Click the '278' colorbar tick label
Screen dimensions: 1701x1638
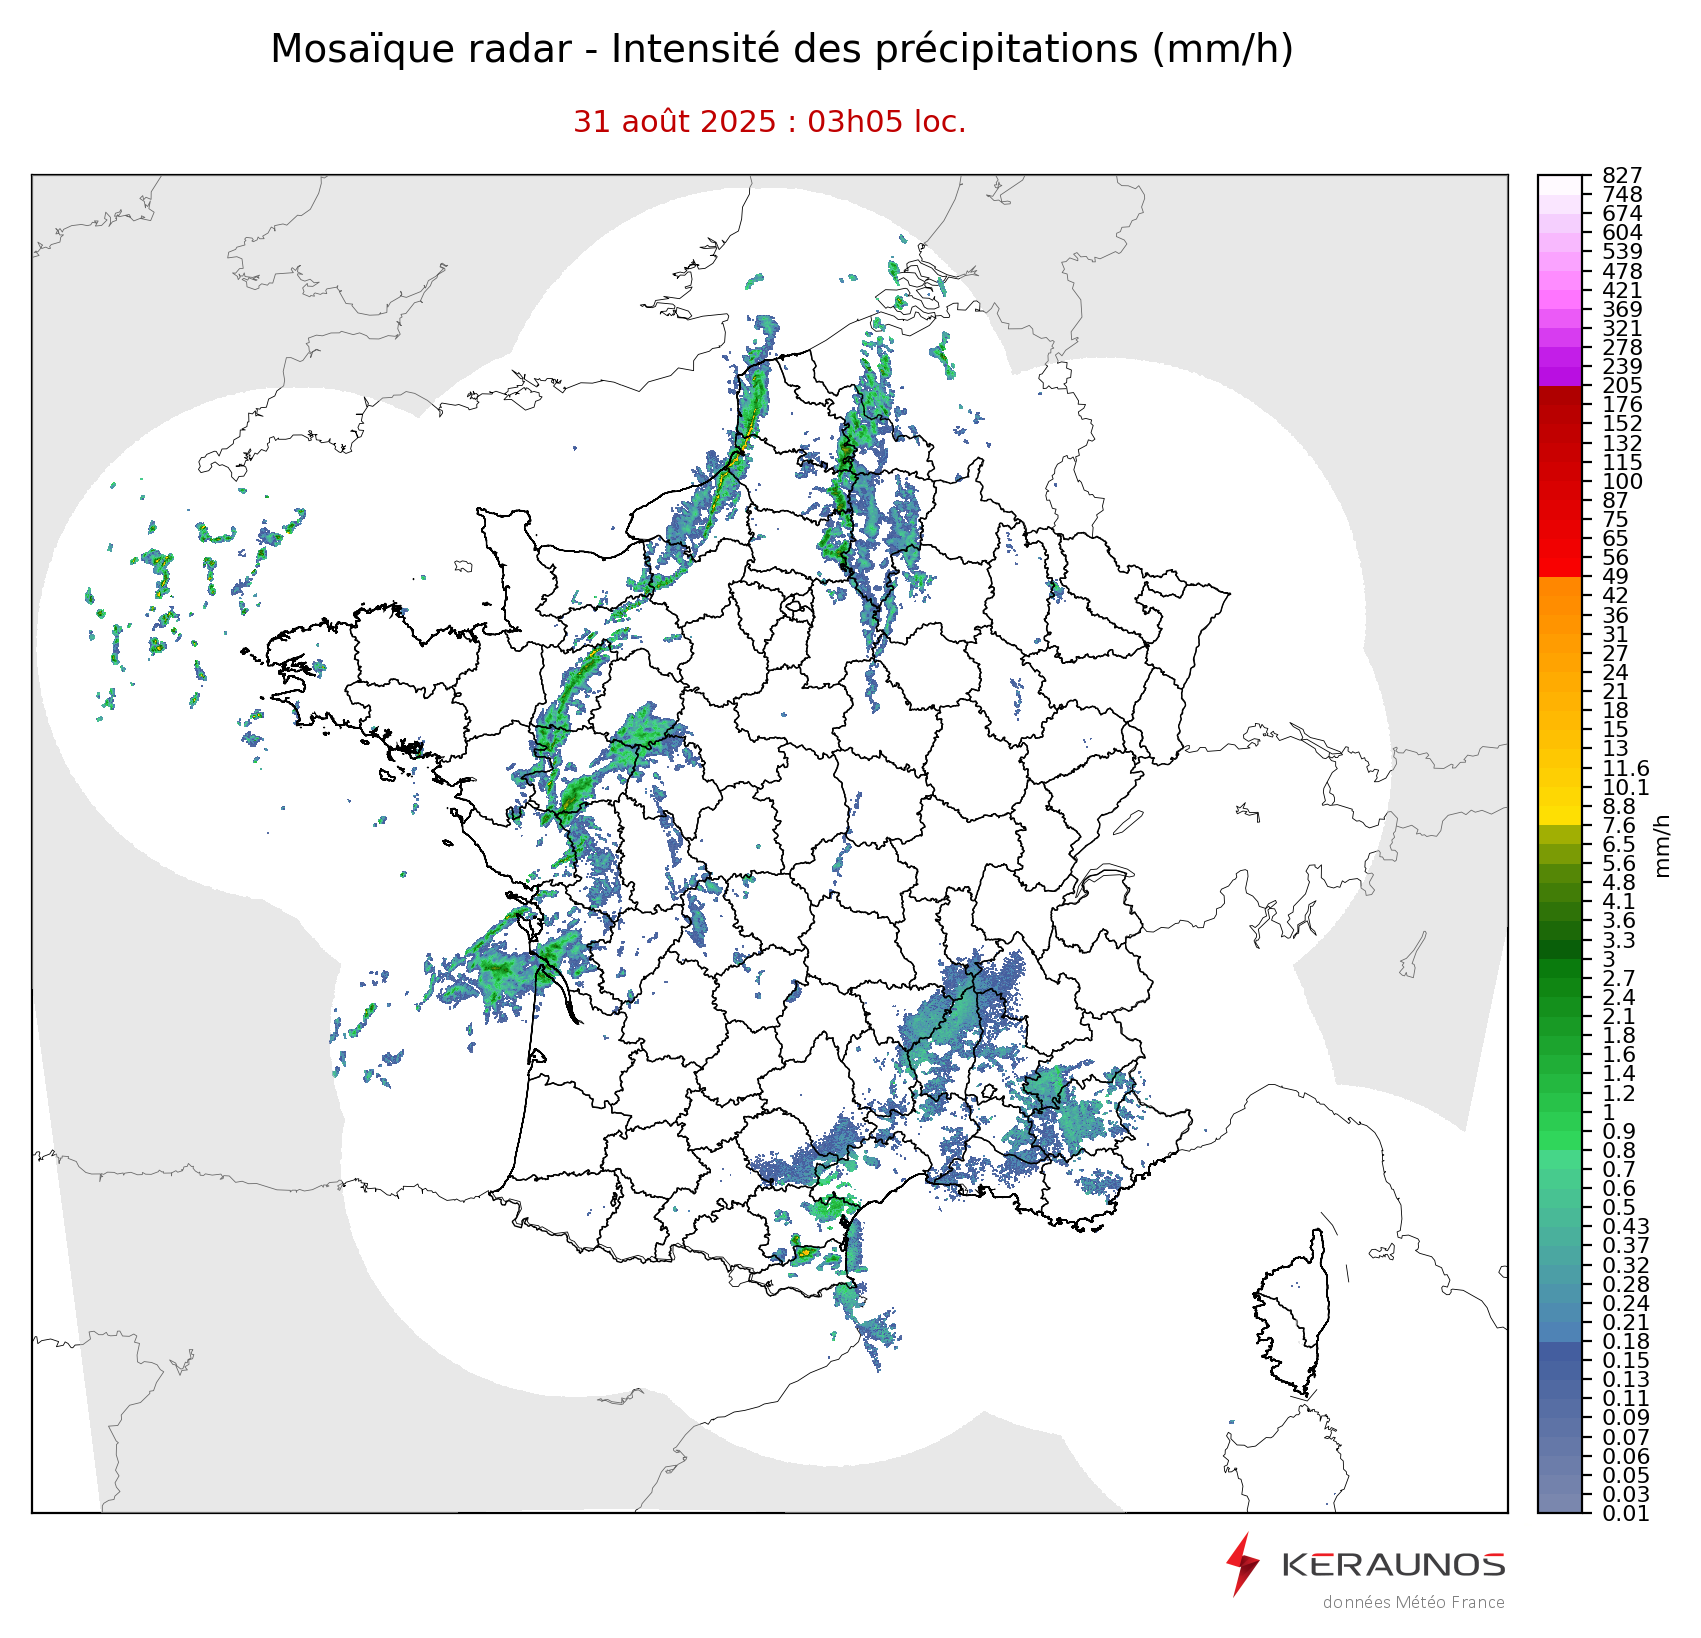coord(1622,348)
